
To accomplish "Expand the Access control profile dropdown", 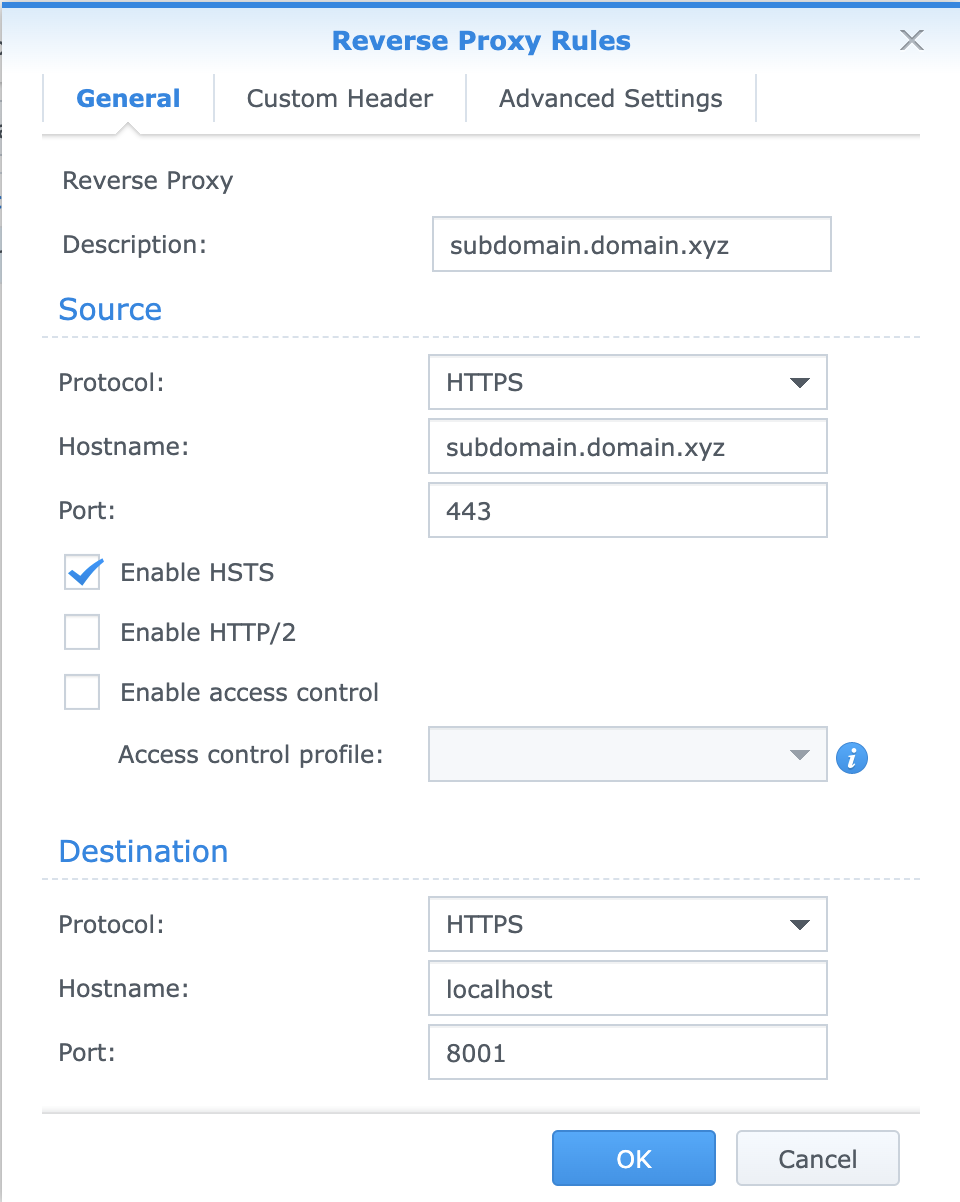I will 628,754.
